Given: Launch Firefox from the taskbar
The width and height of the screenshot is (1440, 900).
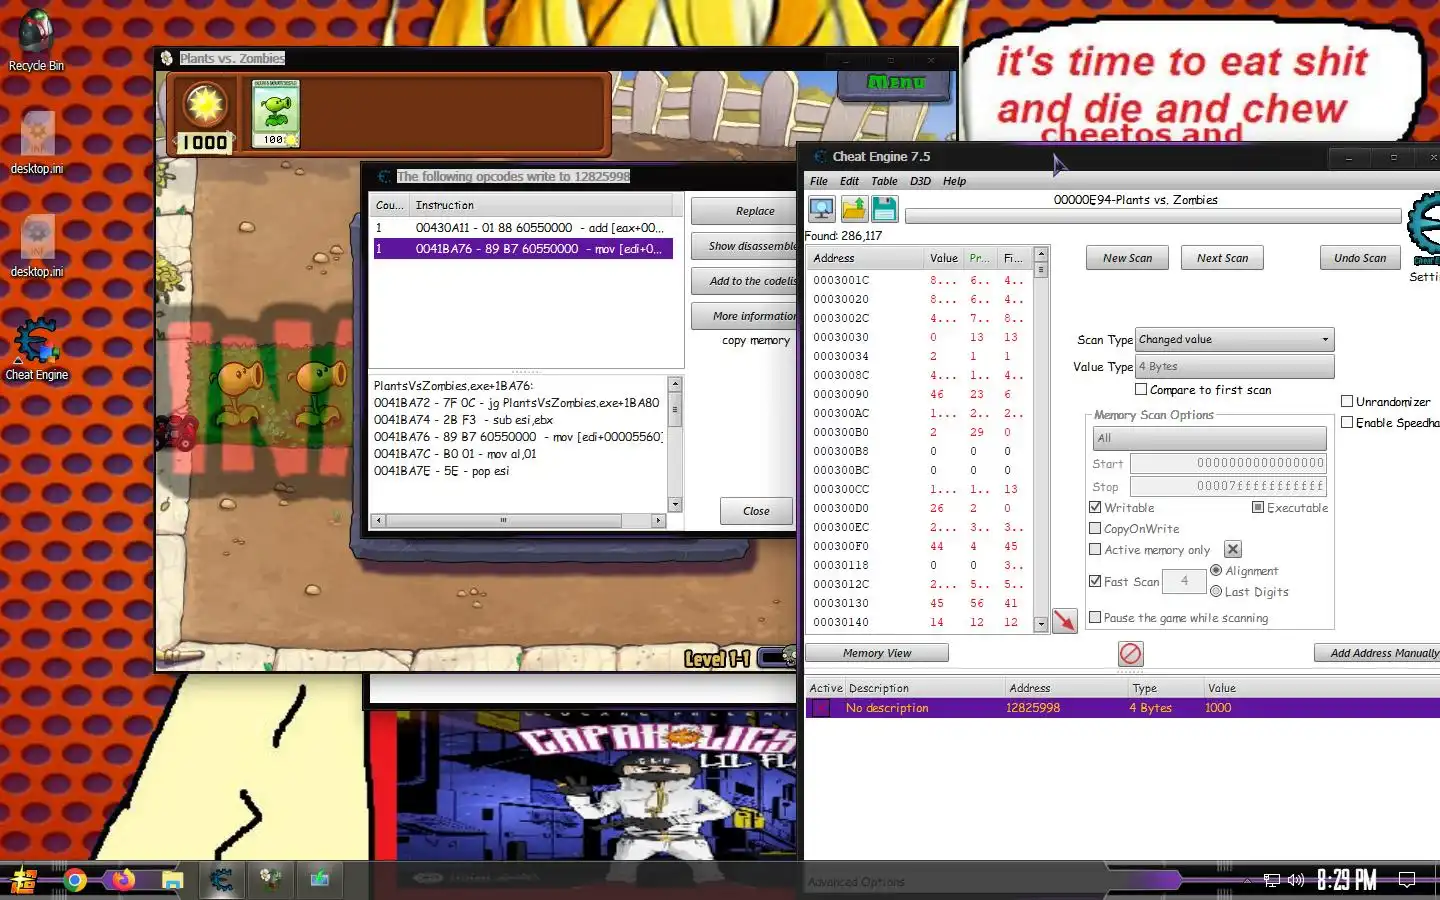Looking at the screenshot, I should click(123, 880).
